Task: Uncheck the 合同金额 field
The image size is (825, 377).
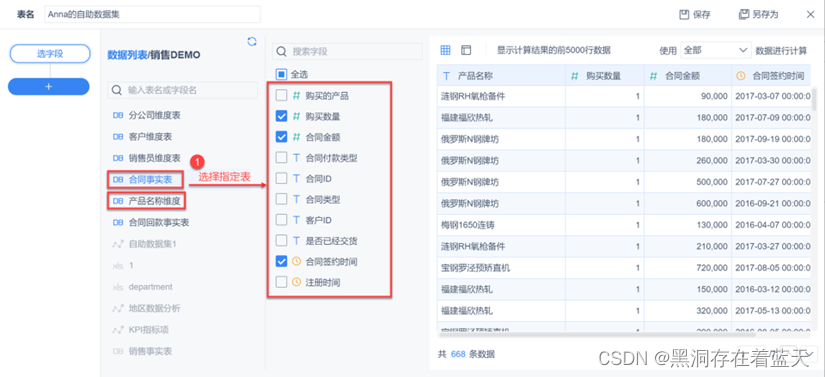Action: tap(281, 137)
